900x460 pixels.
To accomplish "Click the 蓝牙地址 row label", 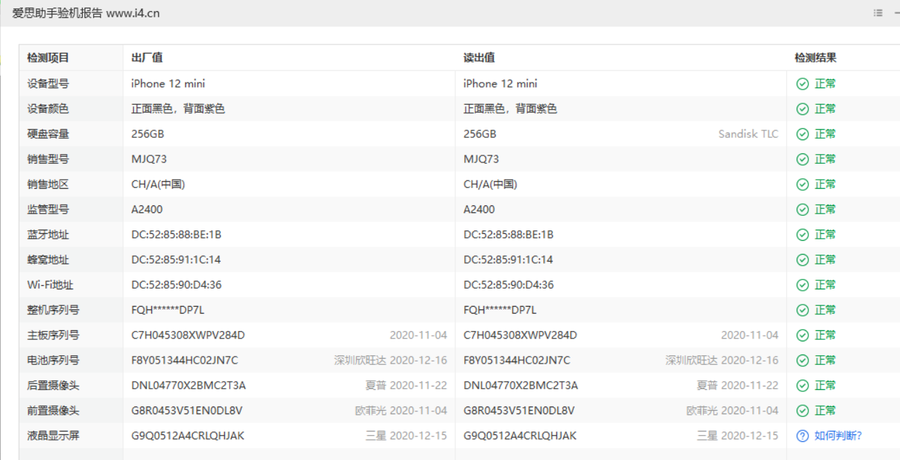I will tap(48, 235).
